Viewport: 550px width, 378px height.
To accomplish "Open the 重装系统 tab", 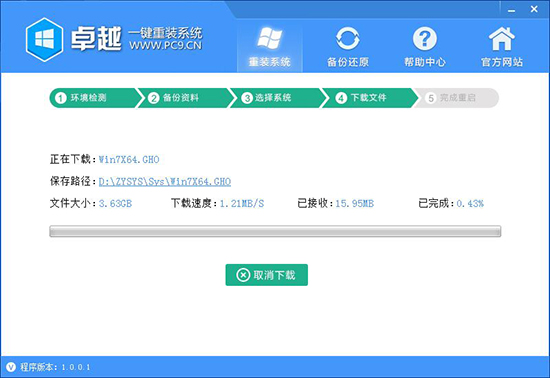I will (x=269, y=47).
